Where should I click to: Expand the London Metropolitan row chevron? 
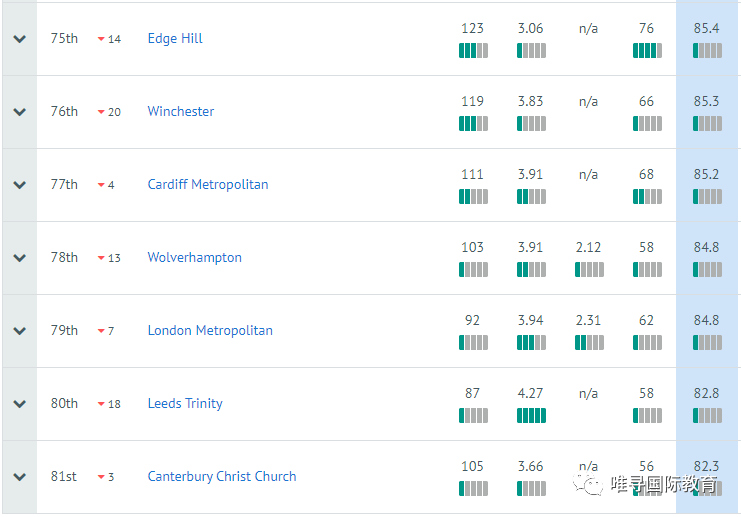[19, 331]
